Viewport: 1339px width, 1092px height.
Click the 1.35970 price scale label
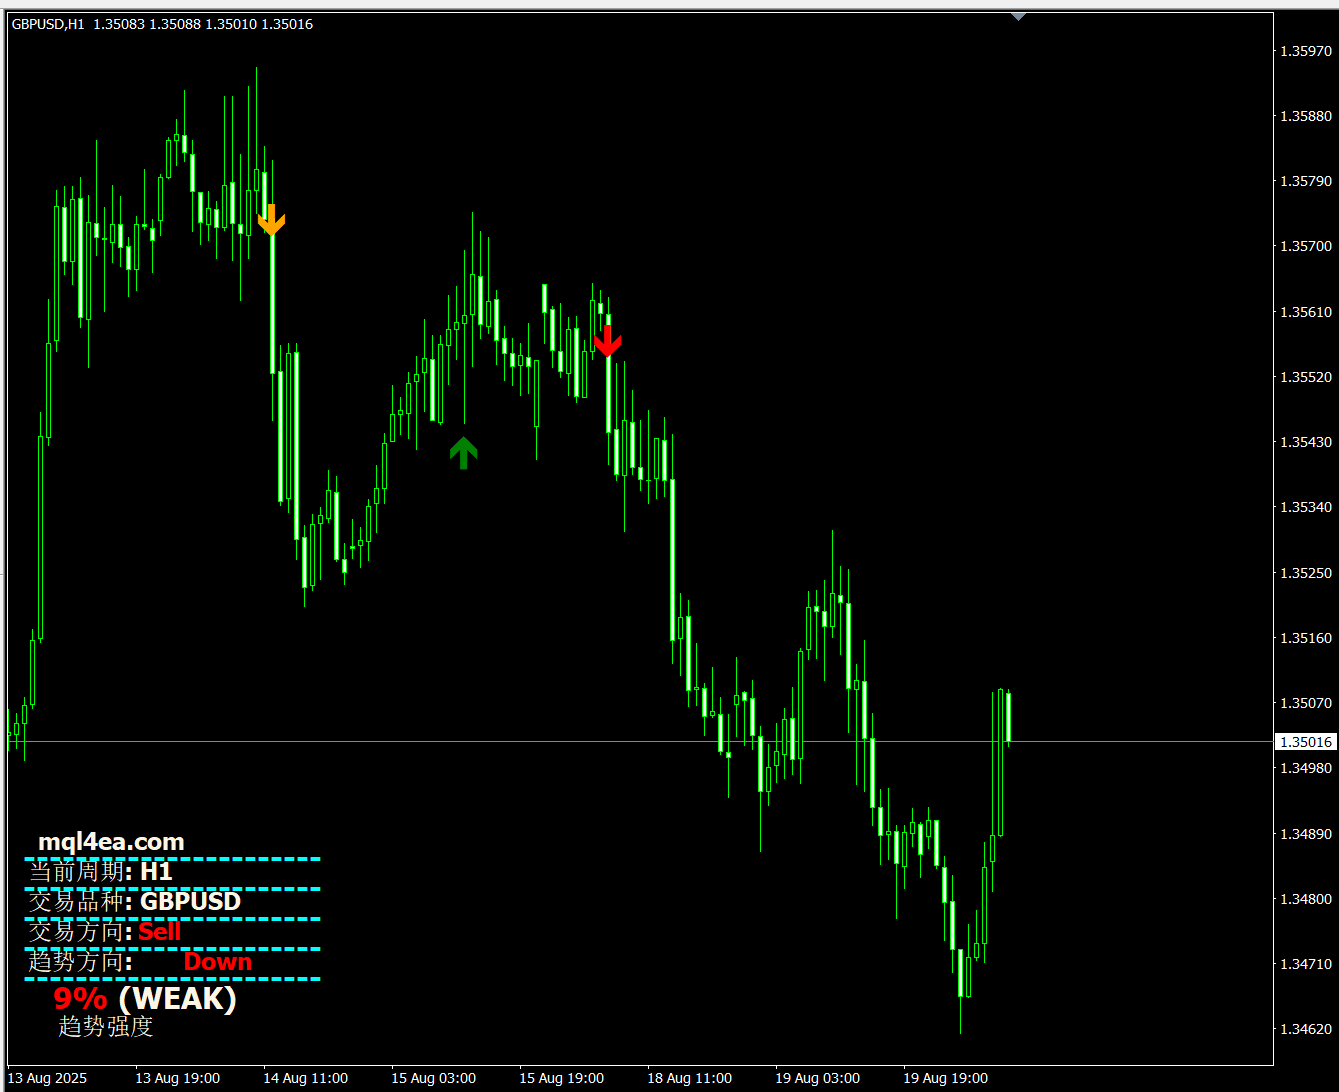pyautogui.click(x=1306, y=51)
